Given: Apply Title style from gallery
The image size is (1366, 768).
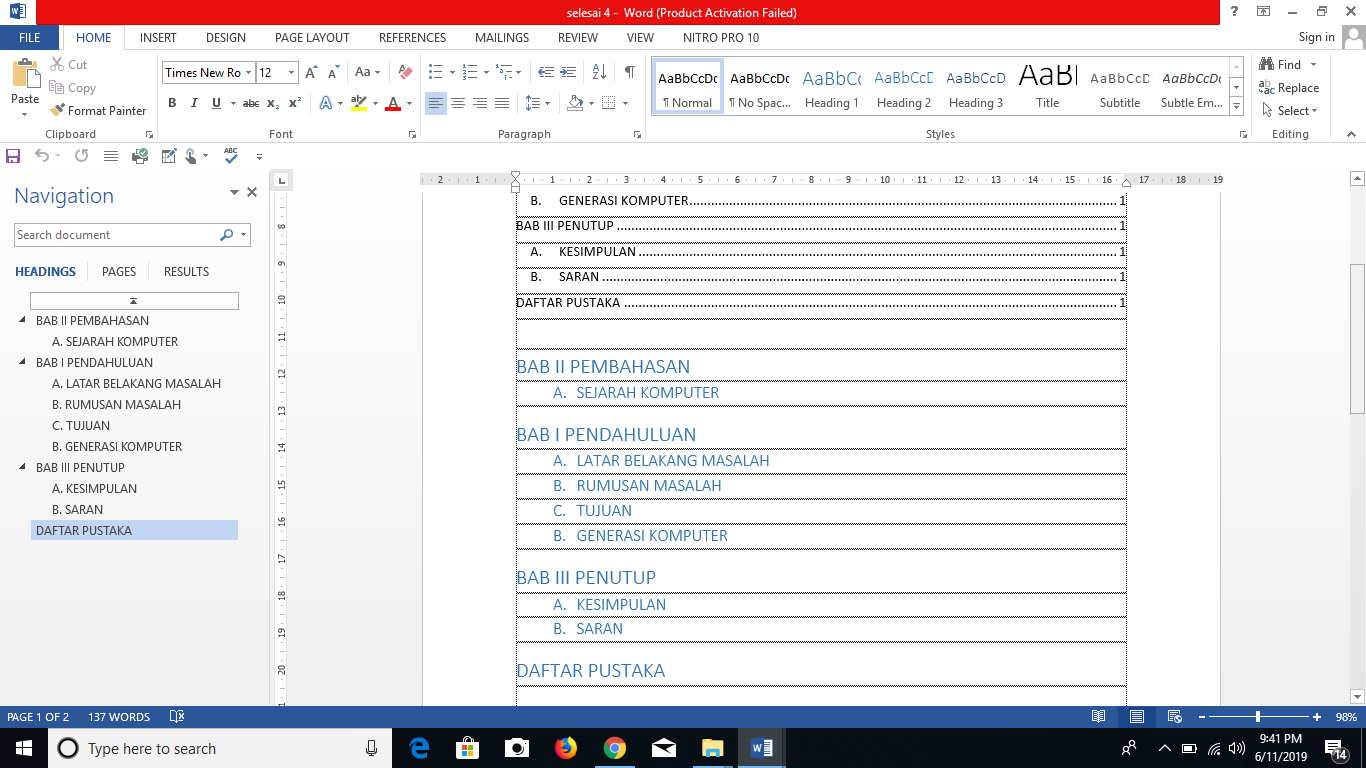Looking at the screenshot, I should [x=1048, y=86].
